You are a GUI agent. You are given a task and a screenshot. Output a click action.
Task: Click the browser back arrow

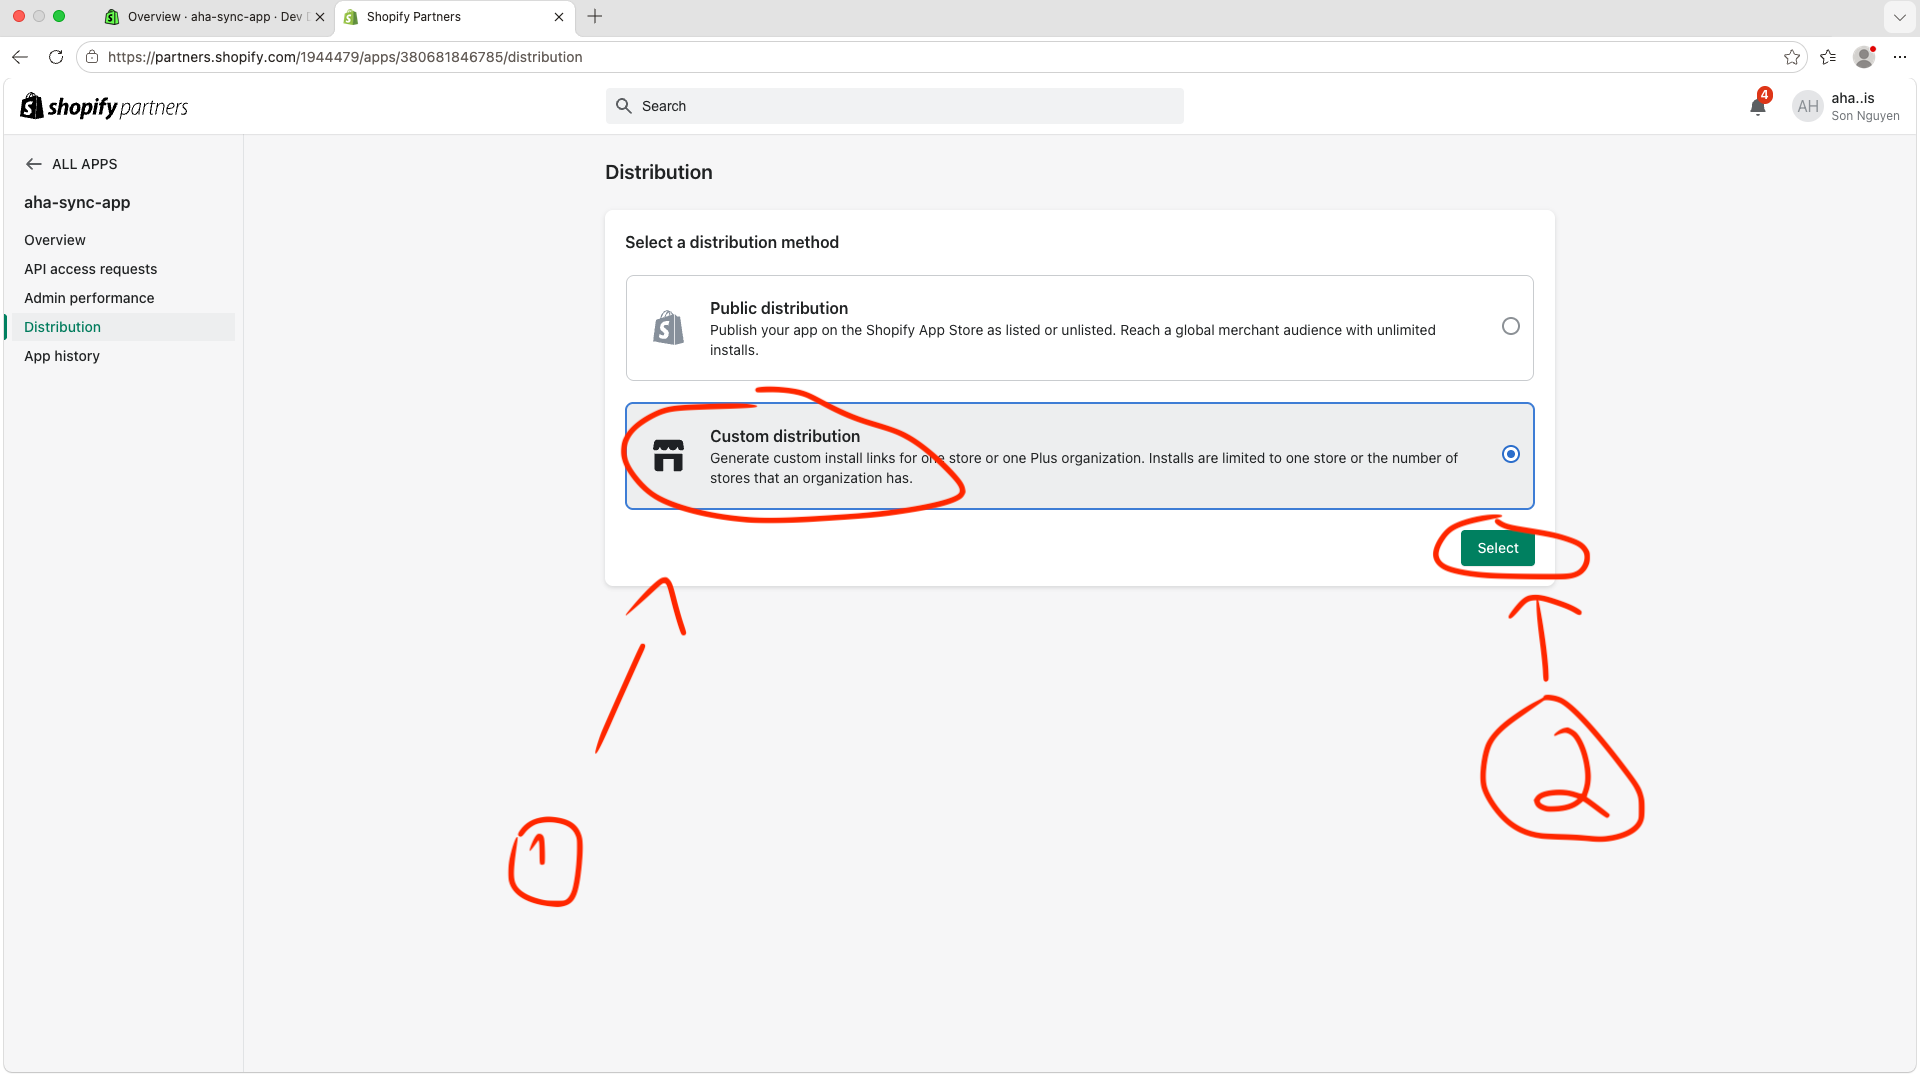coord(20,57)
